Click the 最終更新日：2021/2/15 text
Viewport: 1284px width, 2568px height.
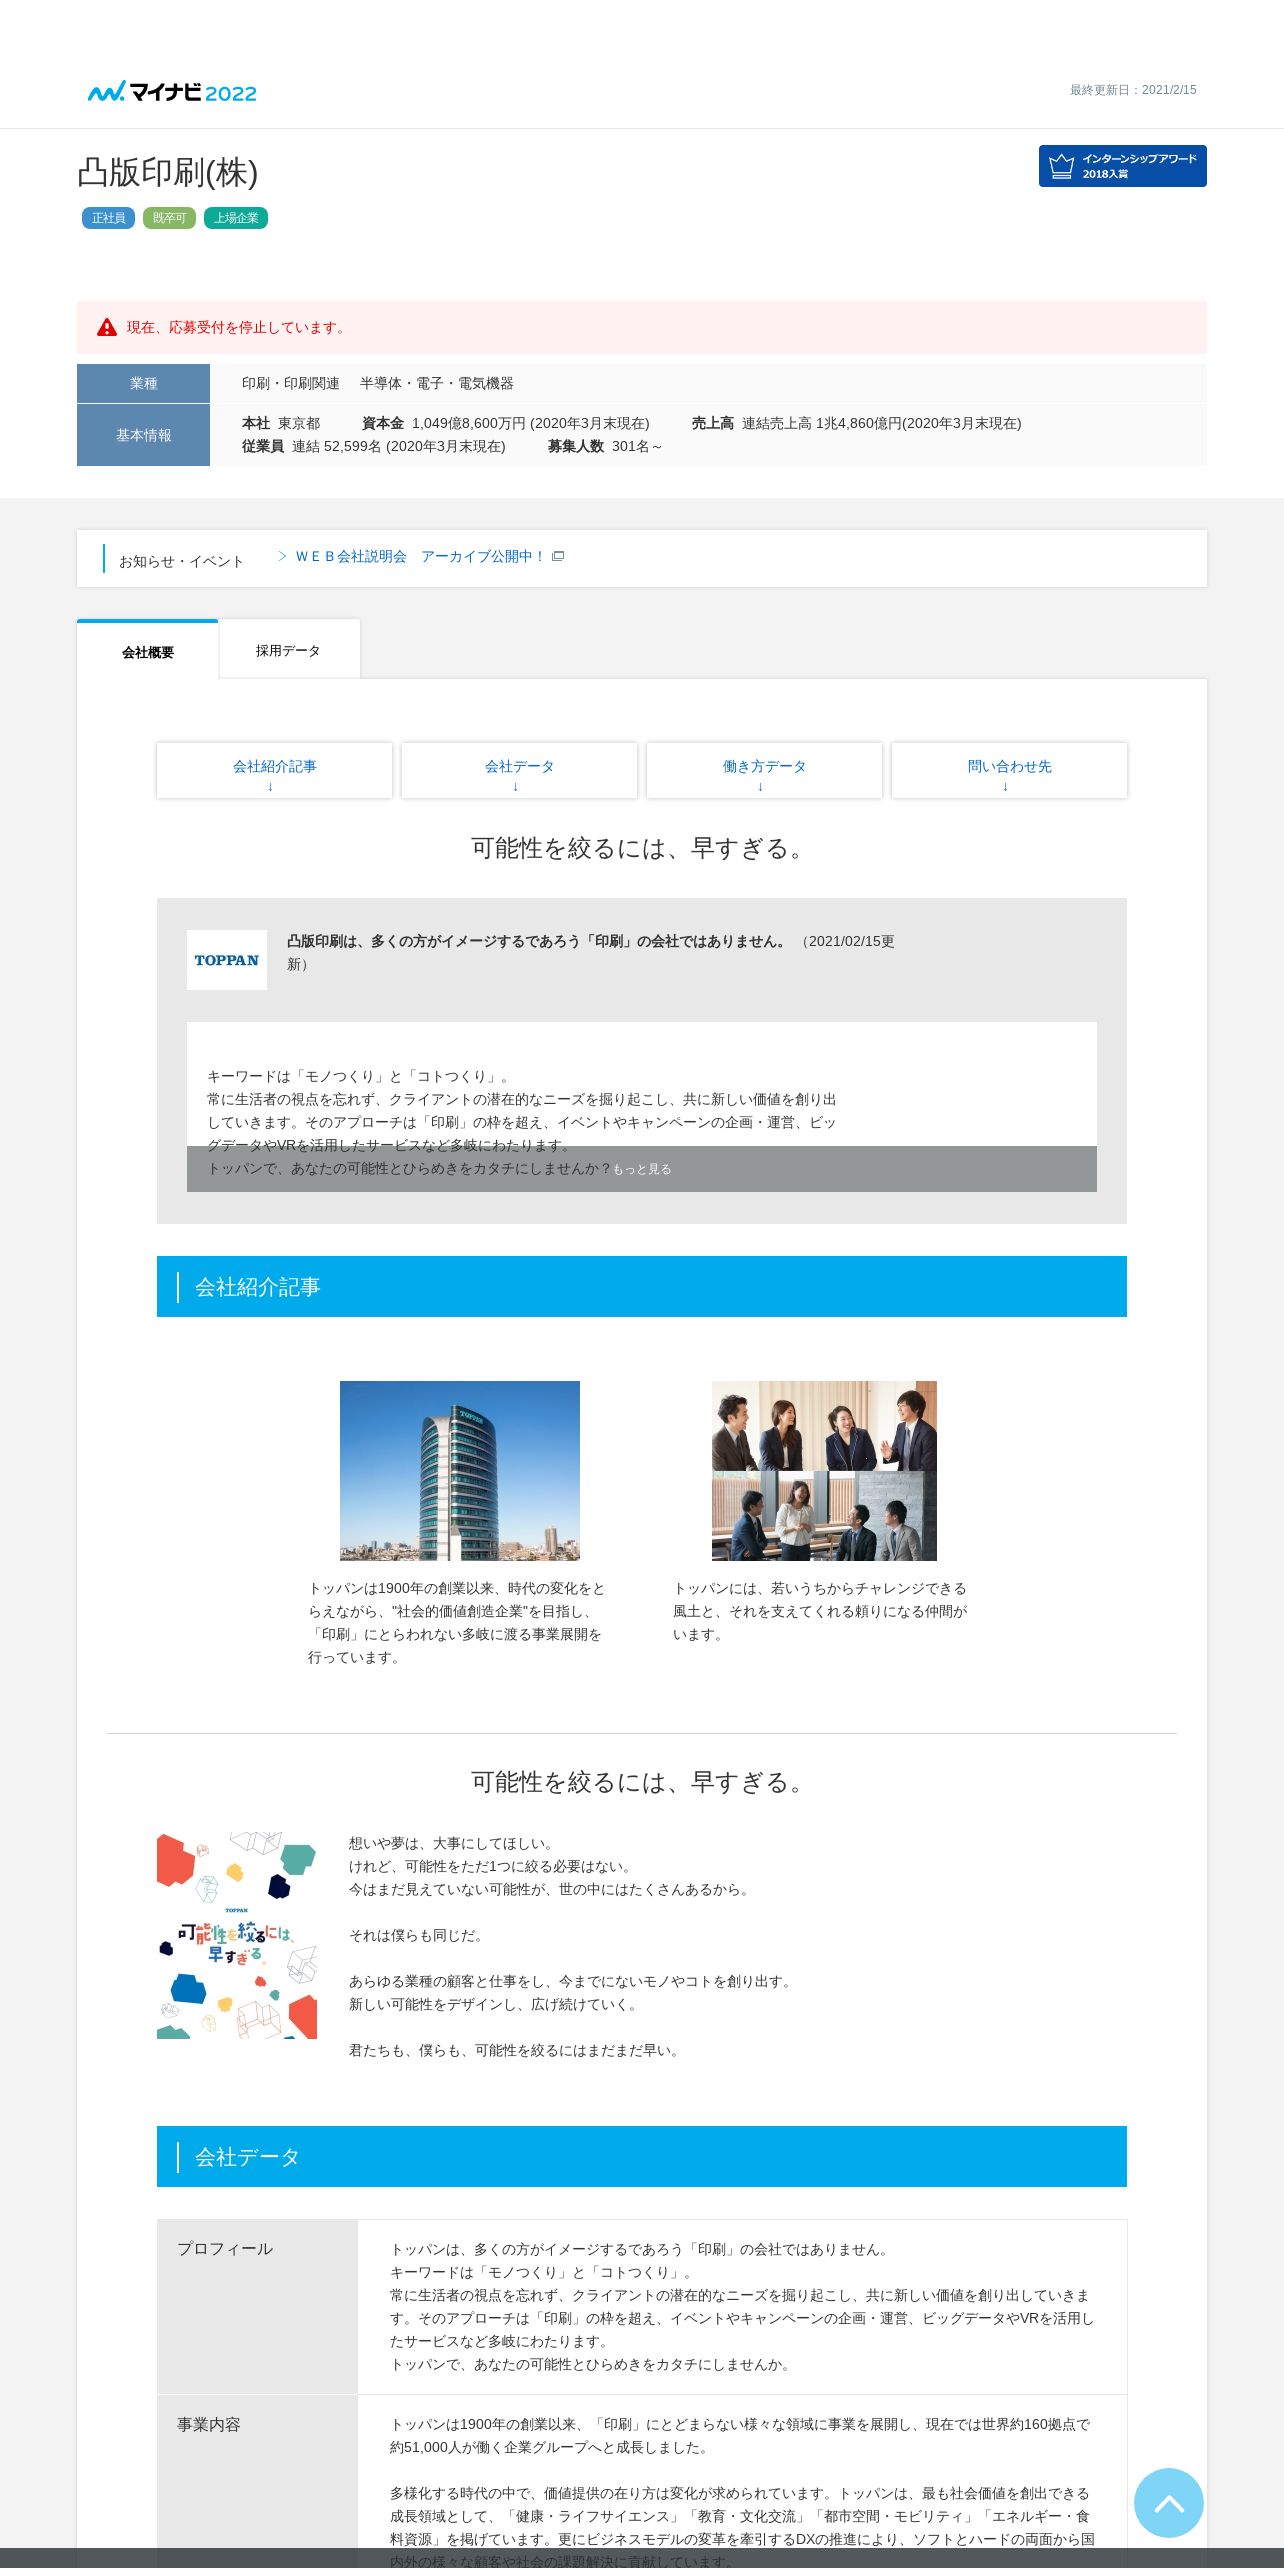pos(1133,90)
